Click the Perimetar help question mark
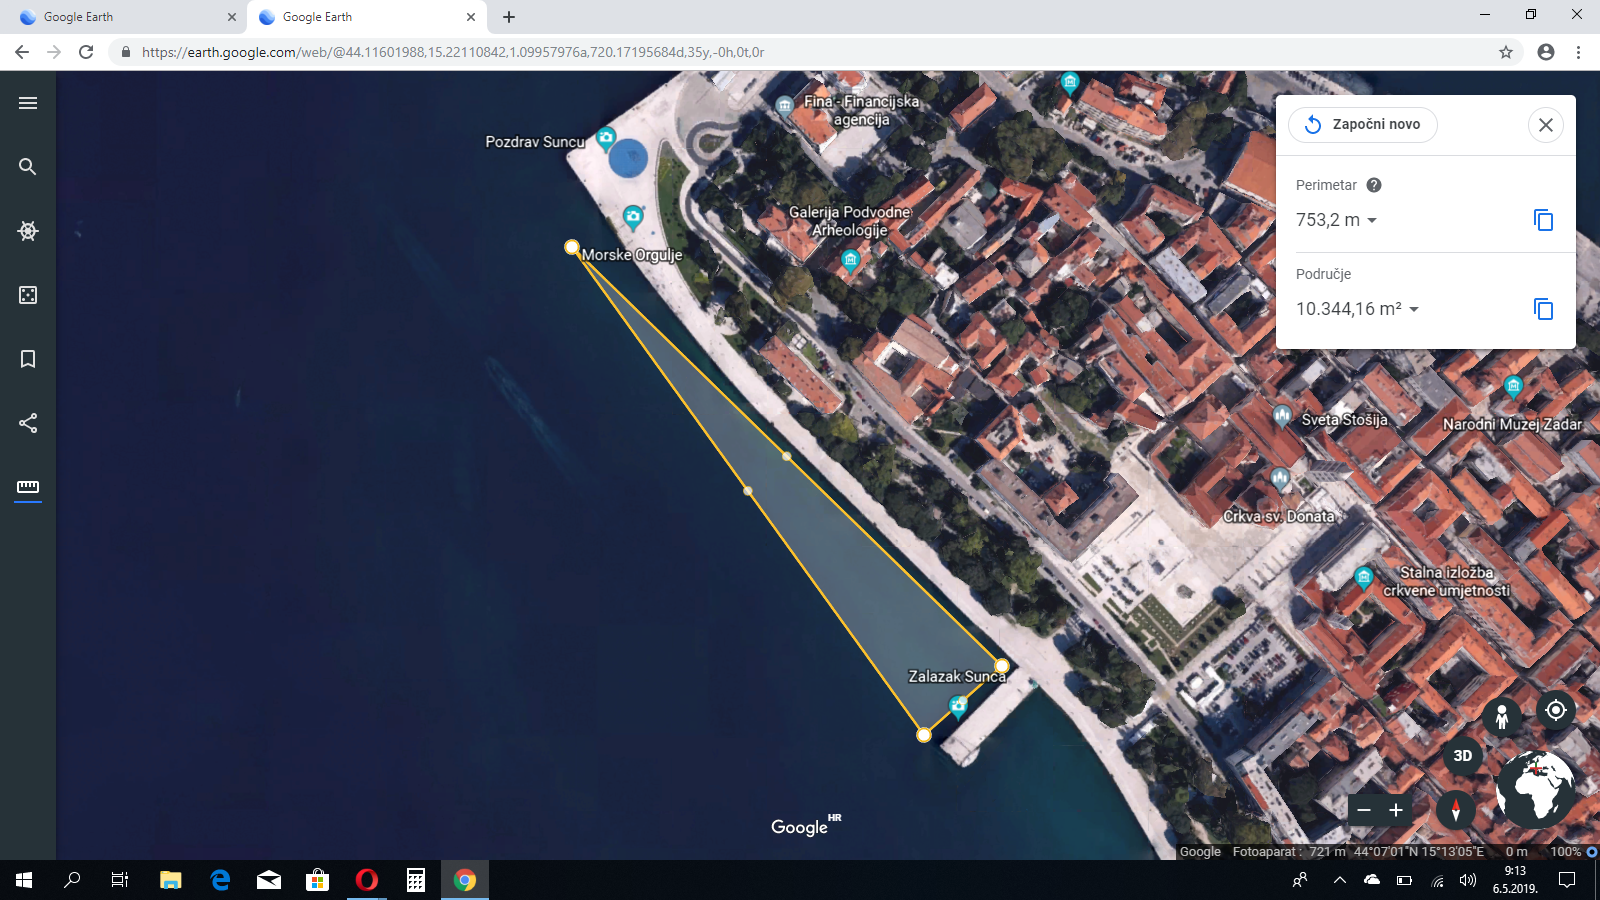This screenshot has height=900, width=1600. (1374, 185)
